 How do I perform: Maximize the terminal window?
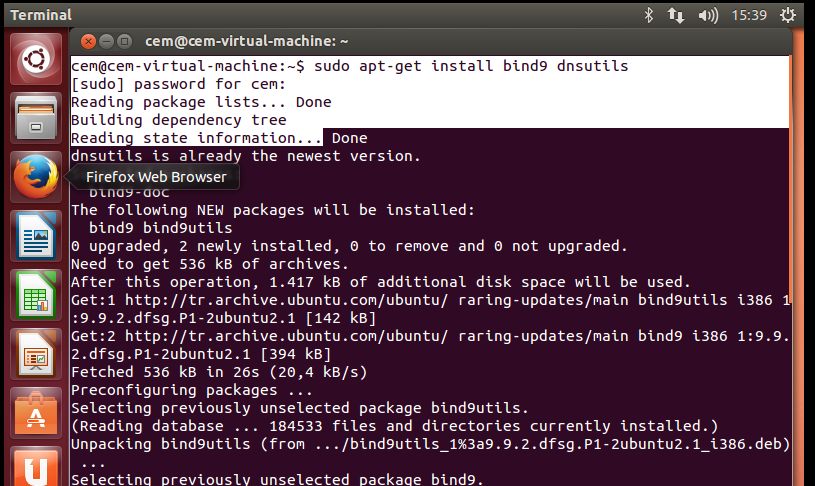(x=124, y=41)
